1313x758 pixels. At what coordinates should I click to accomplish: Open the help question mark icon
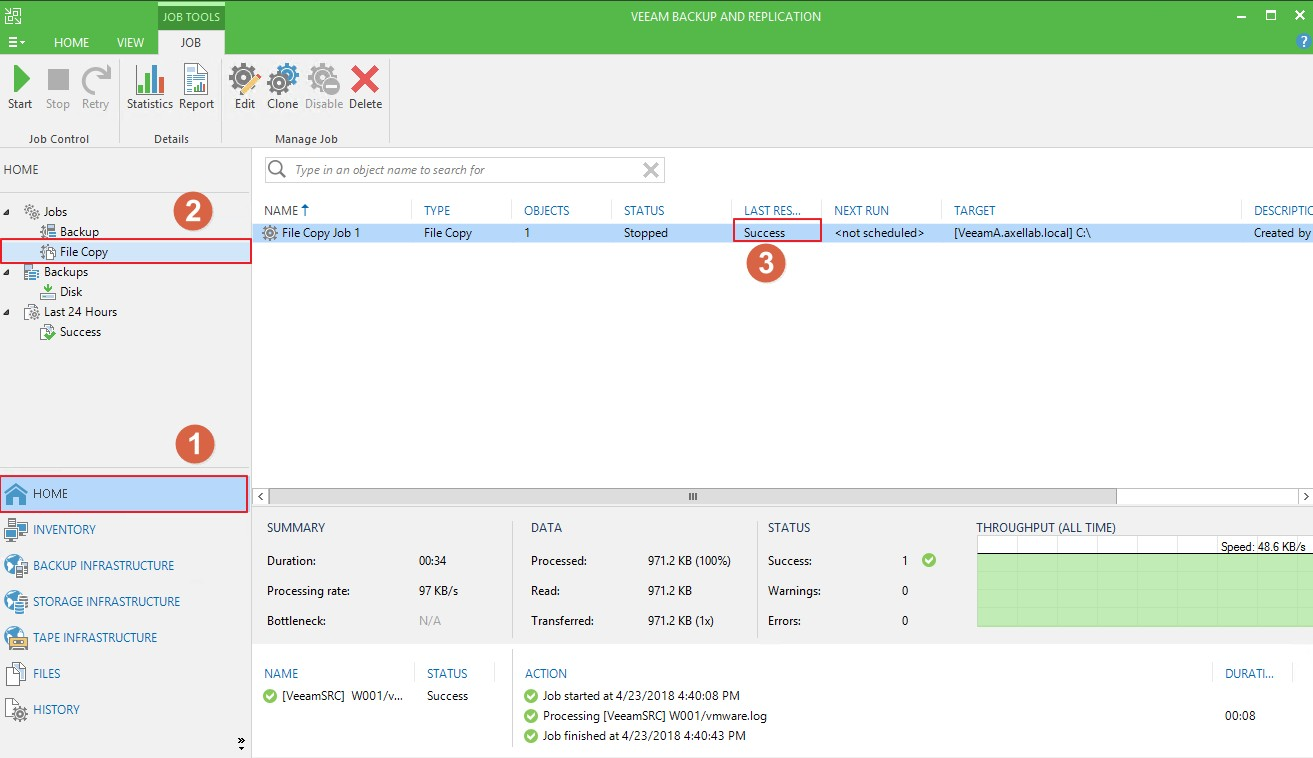(x=1302, y=41)
